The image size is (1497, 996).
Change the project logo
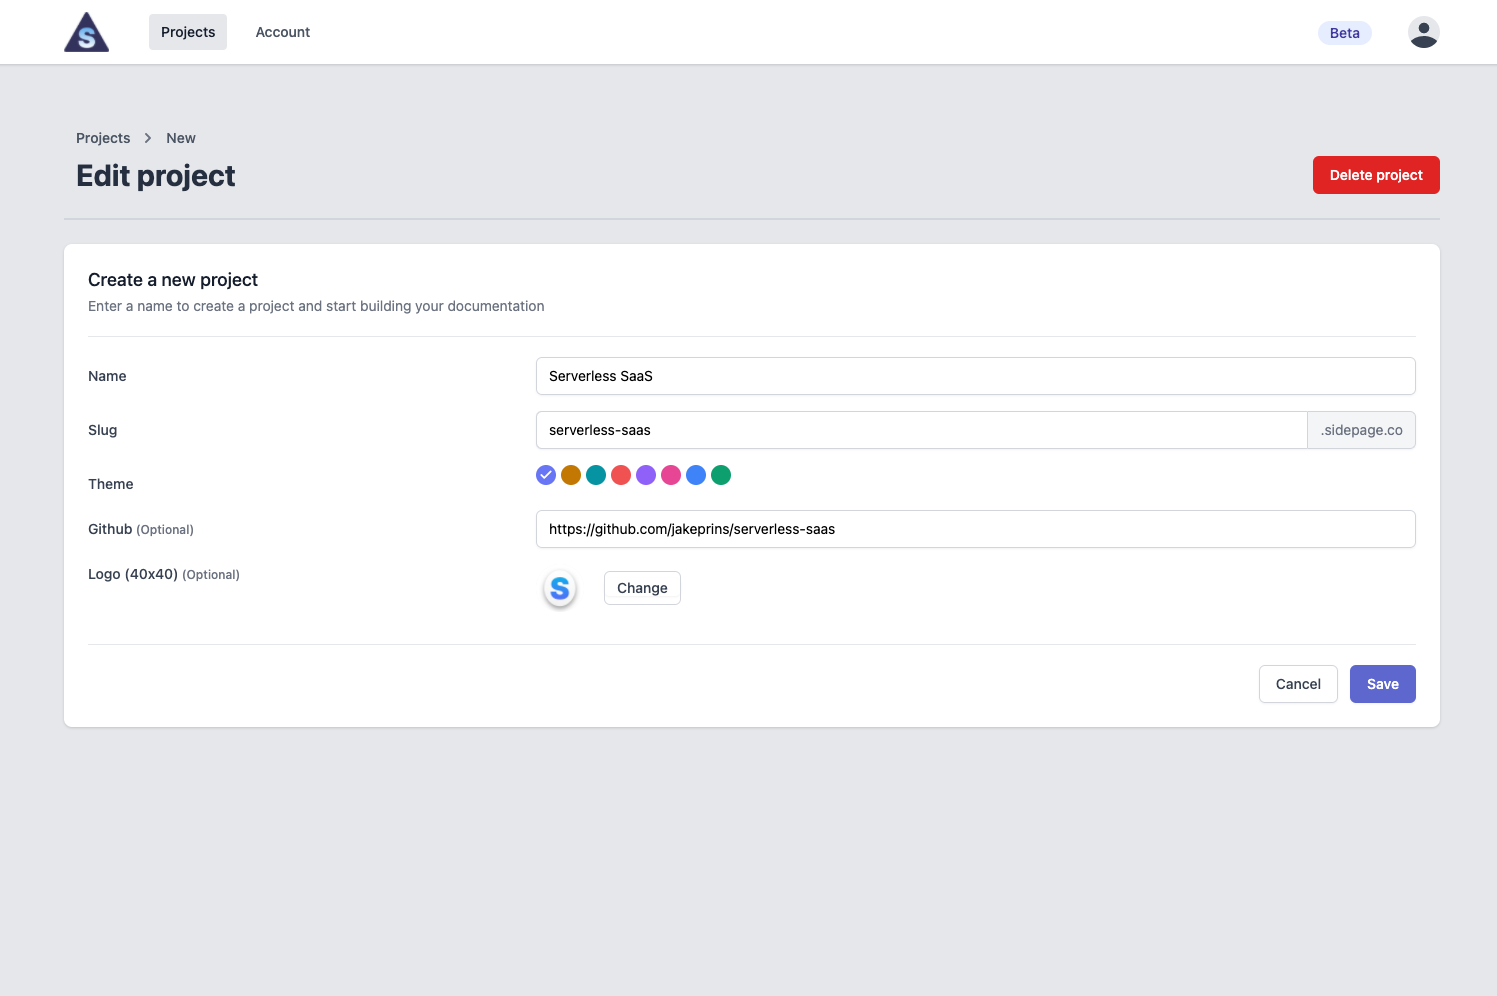click(x=642, y=588)
